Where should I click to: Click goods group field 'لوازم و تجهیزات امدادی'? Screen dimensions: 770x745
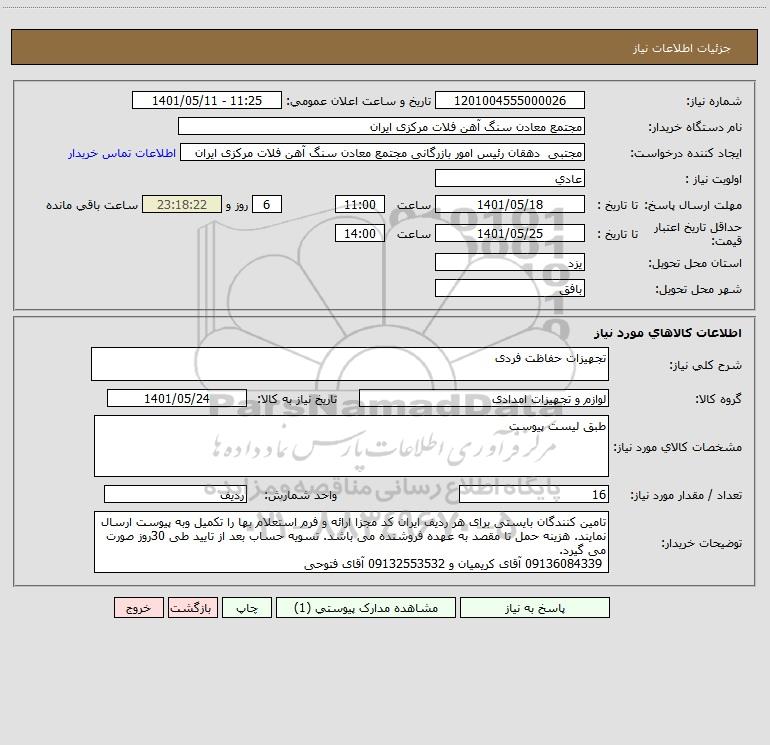point(484,398)
